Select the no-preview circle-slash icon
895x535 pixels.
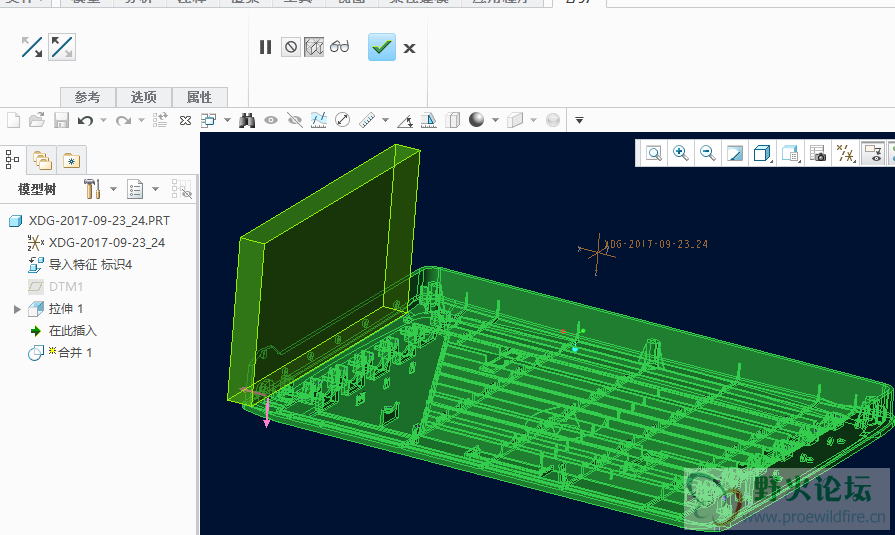[291, 47]
